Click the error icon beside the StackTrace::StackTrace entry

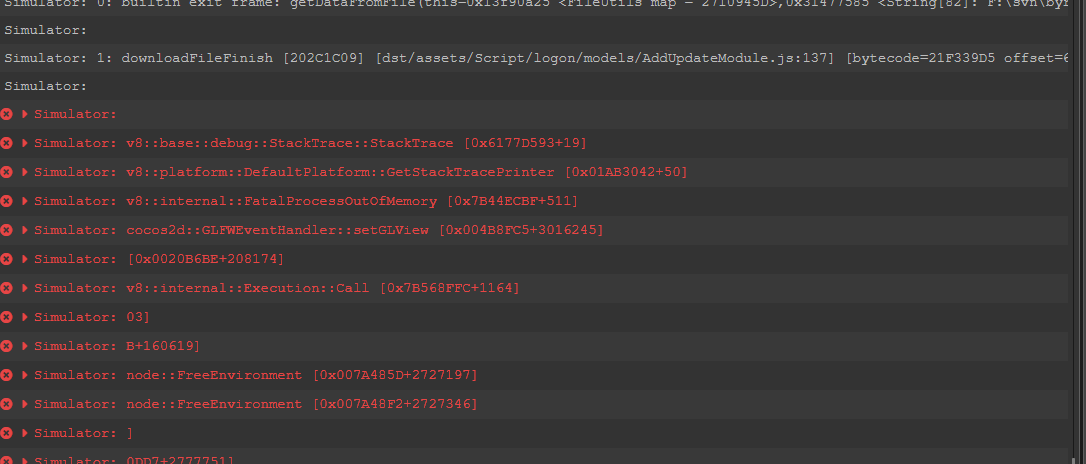coord(7,144)
